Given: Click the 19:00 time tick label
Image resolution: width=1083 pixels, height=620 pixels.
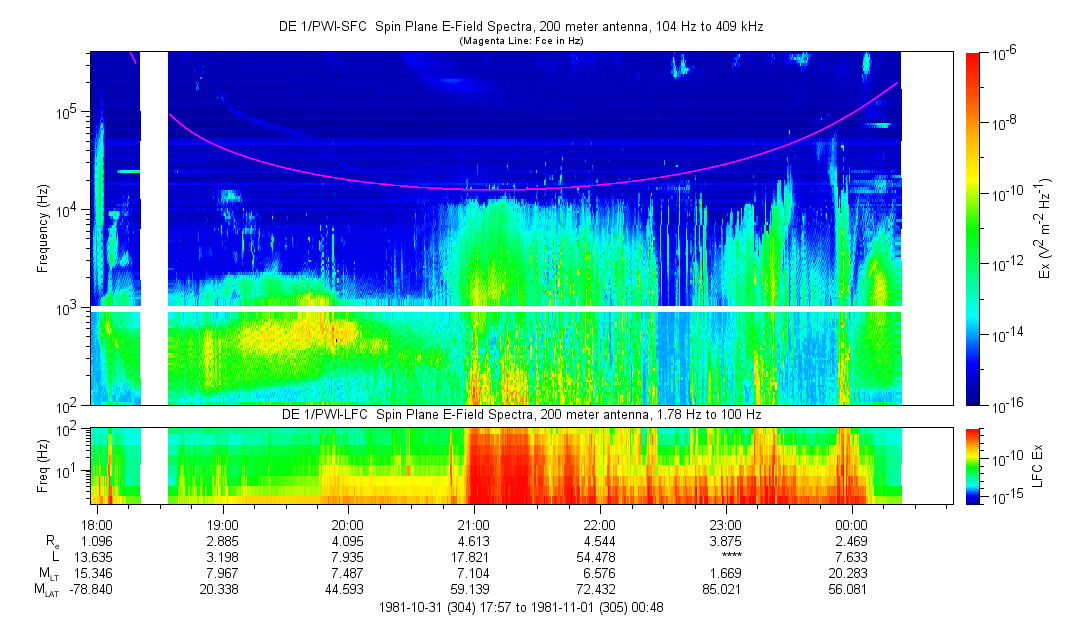Looking at the screenshot, I should pyautogui.click(x=222, y=525).
